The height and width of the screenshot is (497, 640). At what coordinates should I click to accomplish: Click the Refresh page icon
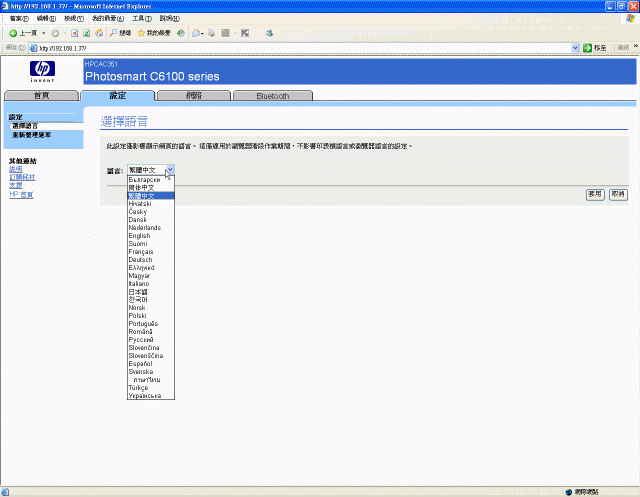pyautogui.click(x=87, y=33)
